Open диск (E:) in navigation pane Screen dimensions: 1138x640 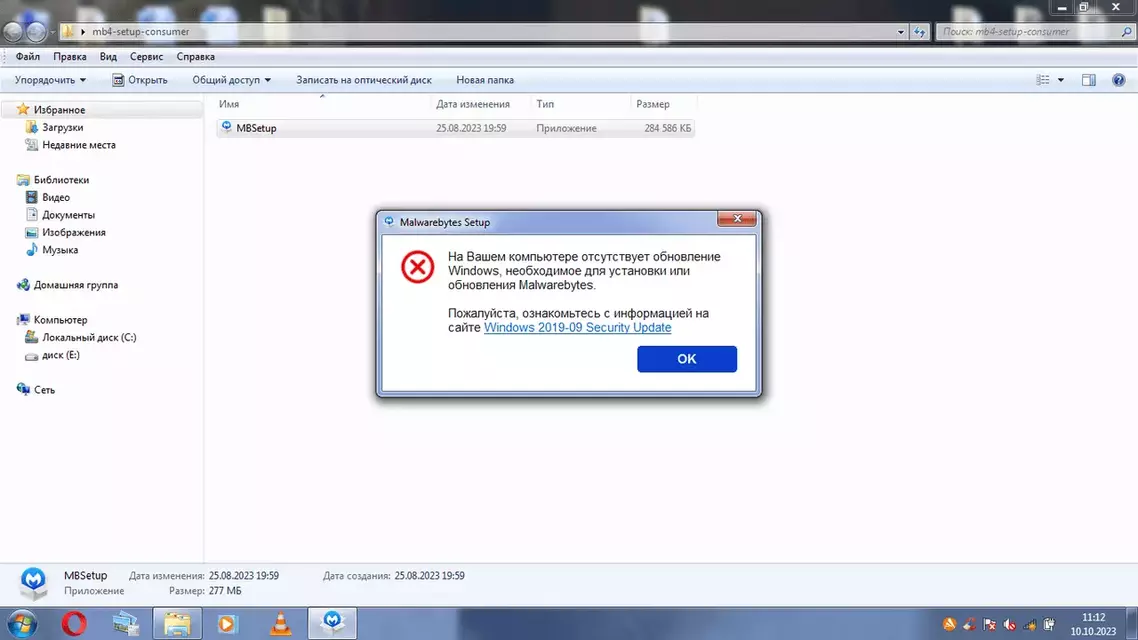click(x=60, y=355)
